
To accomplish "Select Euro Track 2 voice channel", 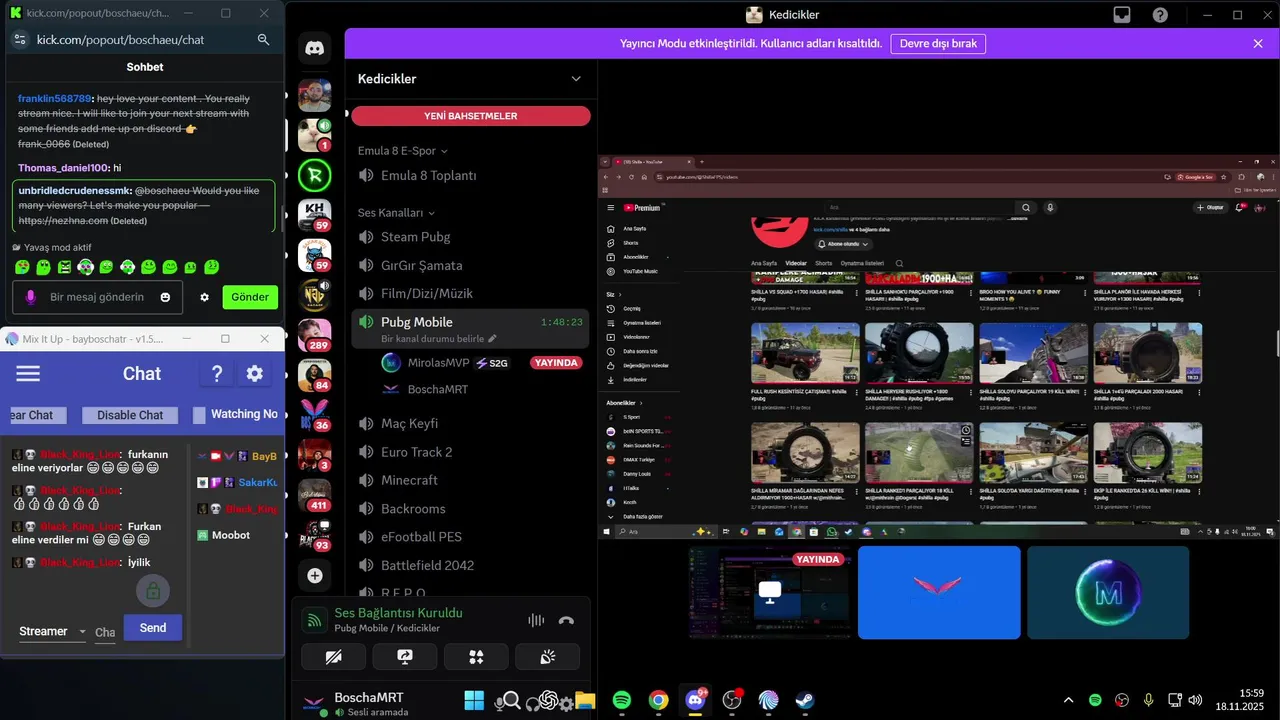I will [x=471, y=452].
